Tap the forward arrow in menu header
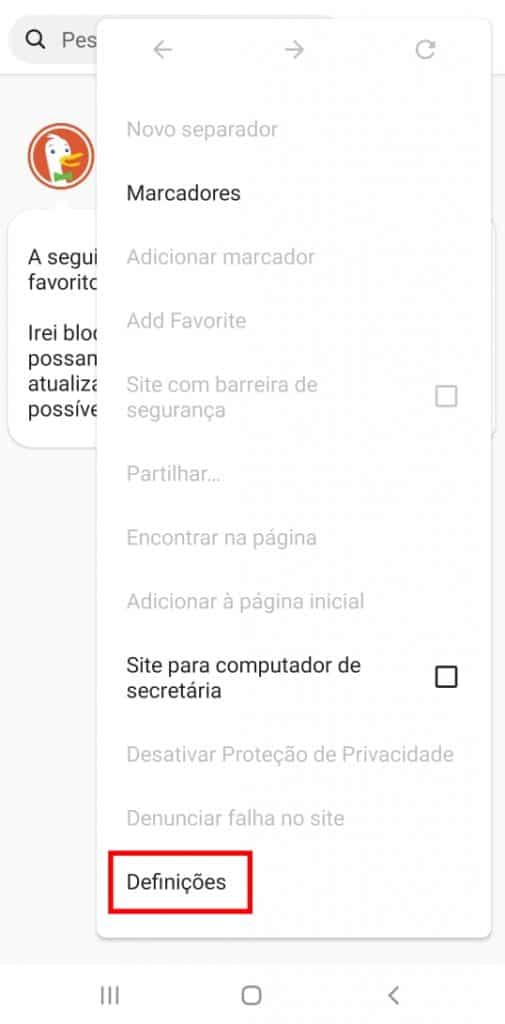The height and width of the screenshot is (1024, 505). click(295, 50)
